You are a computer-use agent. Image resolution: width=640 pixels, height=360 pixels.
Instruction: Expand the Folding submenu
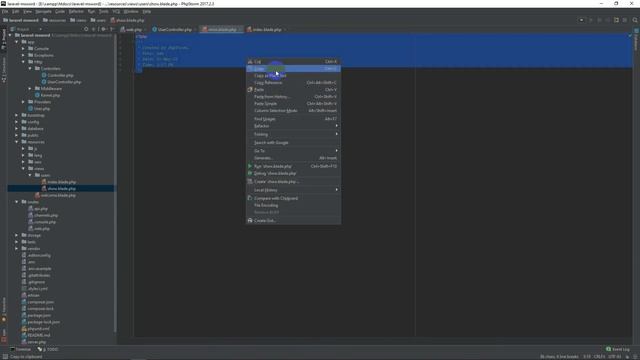coord(293,134)
